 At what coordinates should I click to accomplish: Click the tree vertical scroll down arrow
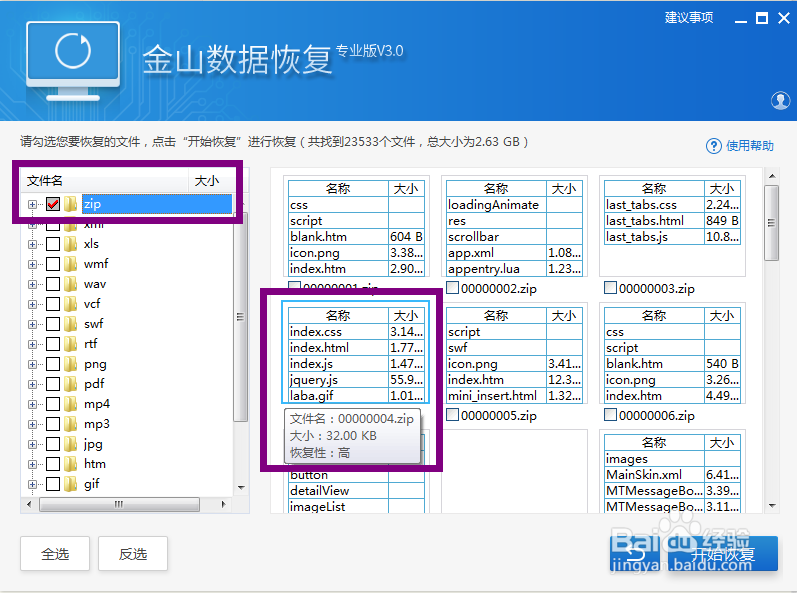241,488
